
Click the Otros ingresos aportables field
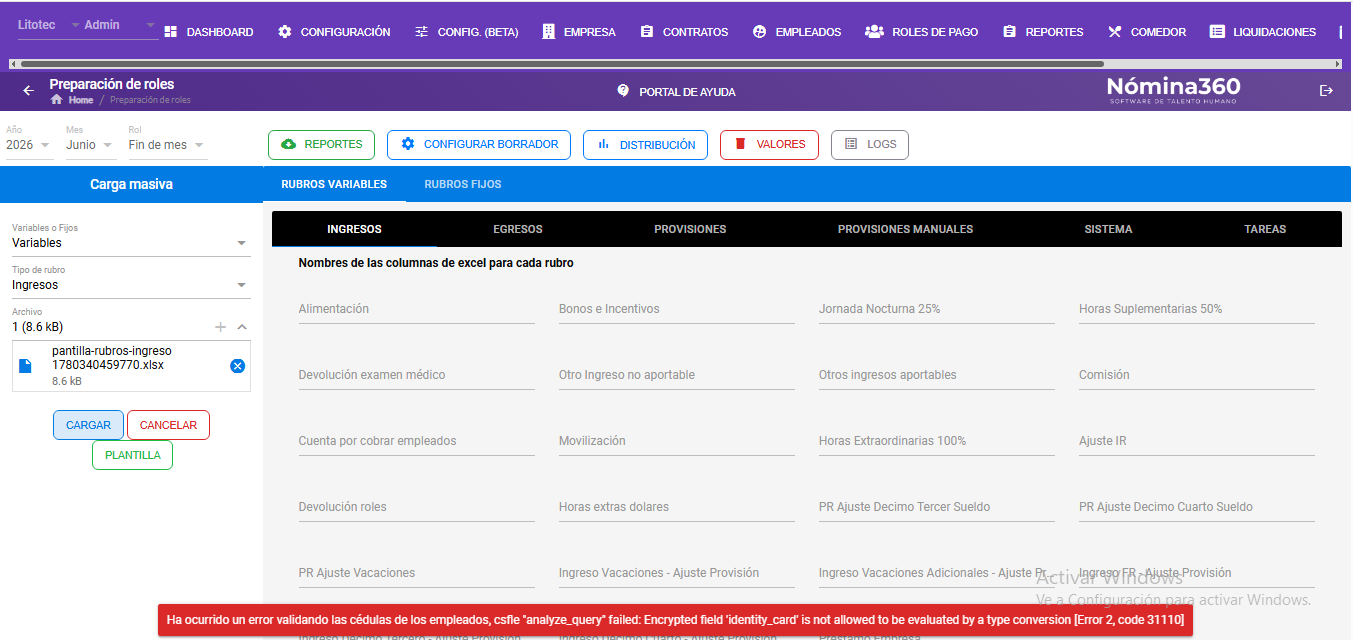pos(936,375)
